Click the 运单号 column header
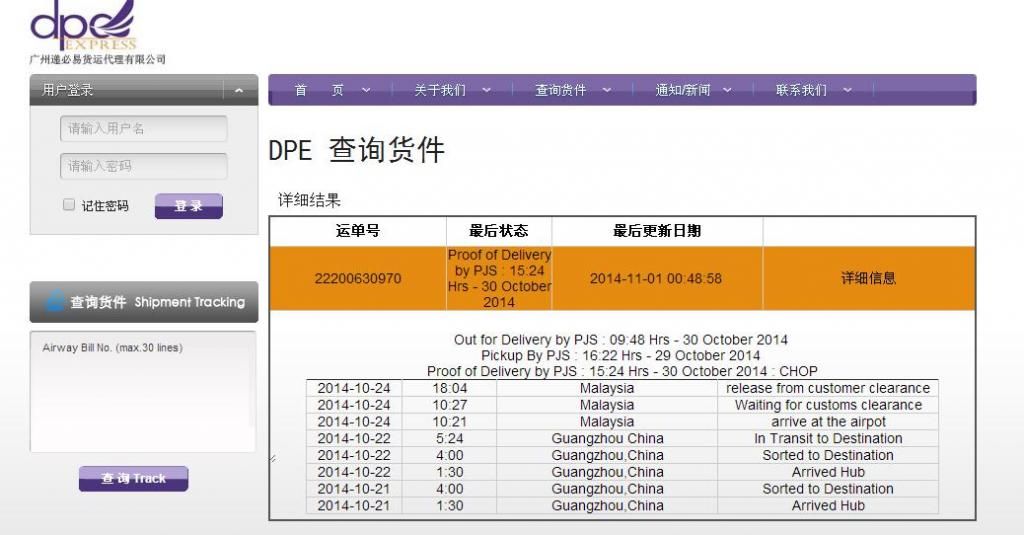This screenshot has height=535, width=1024. [x=357, y=231]
